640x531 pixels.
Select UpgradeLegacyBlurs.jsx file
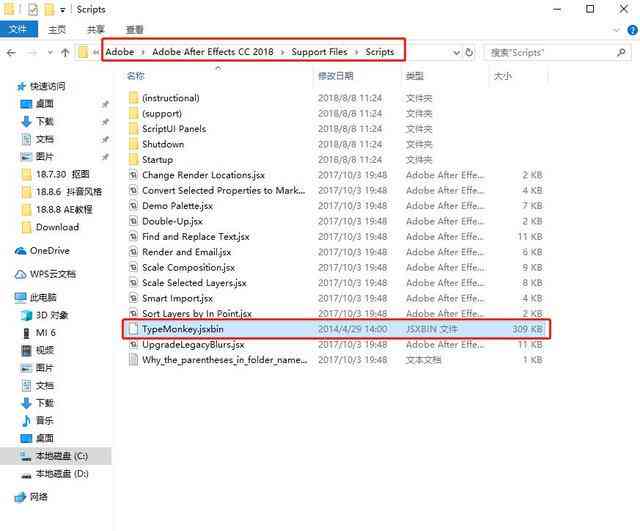coord(193,344)
